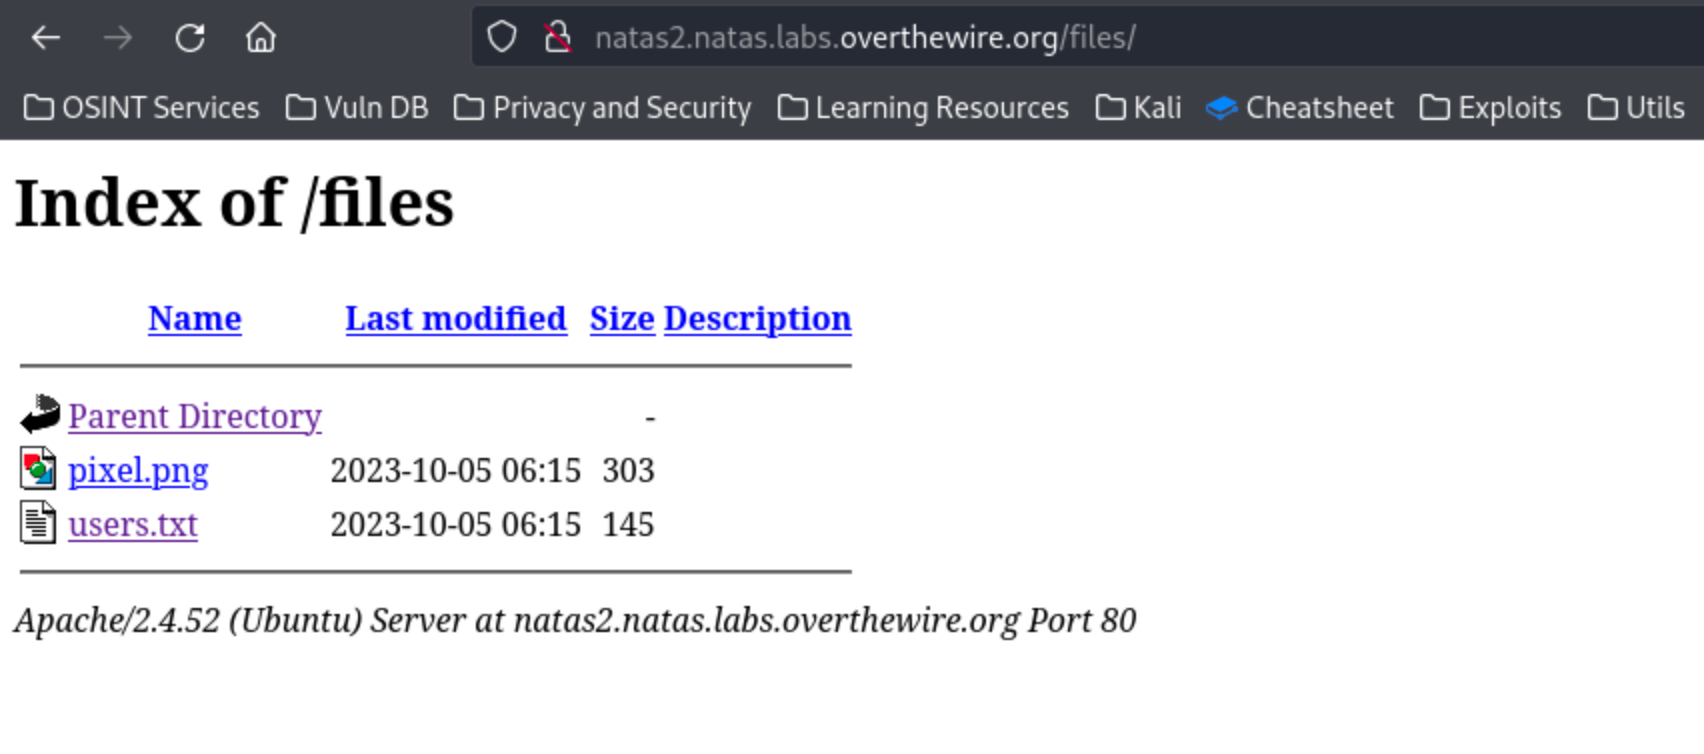Screen dimensions: 1704x754
Task: Click the forward navigation arrow
Action: (x=118, y=38)
